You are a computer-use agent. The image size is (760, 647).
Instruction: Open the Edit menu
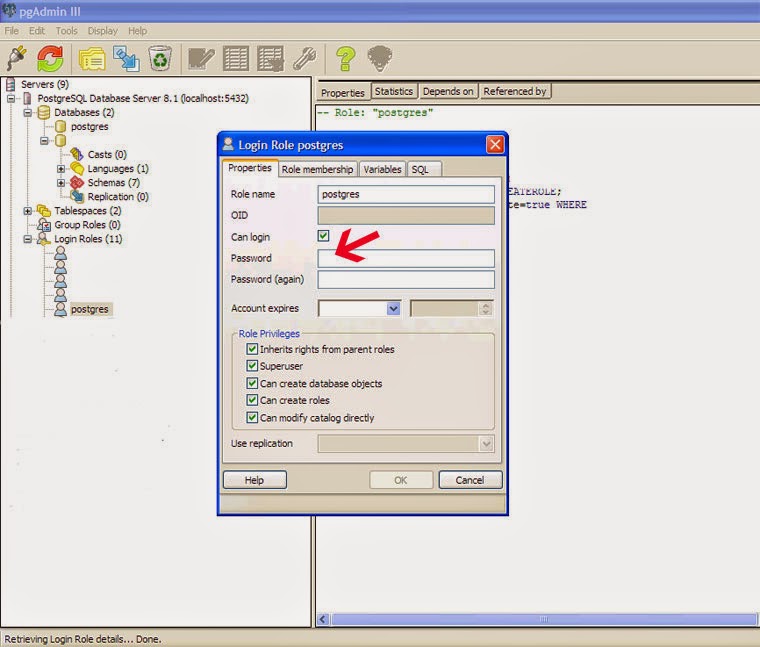coord(36,31)
